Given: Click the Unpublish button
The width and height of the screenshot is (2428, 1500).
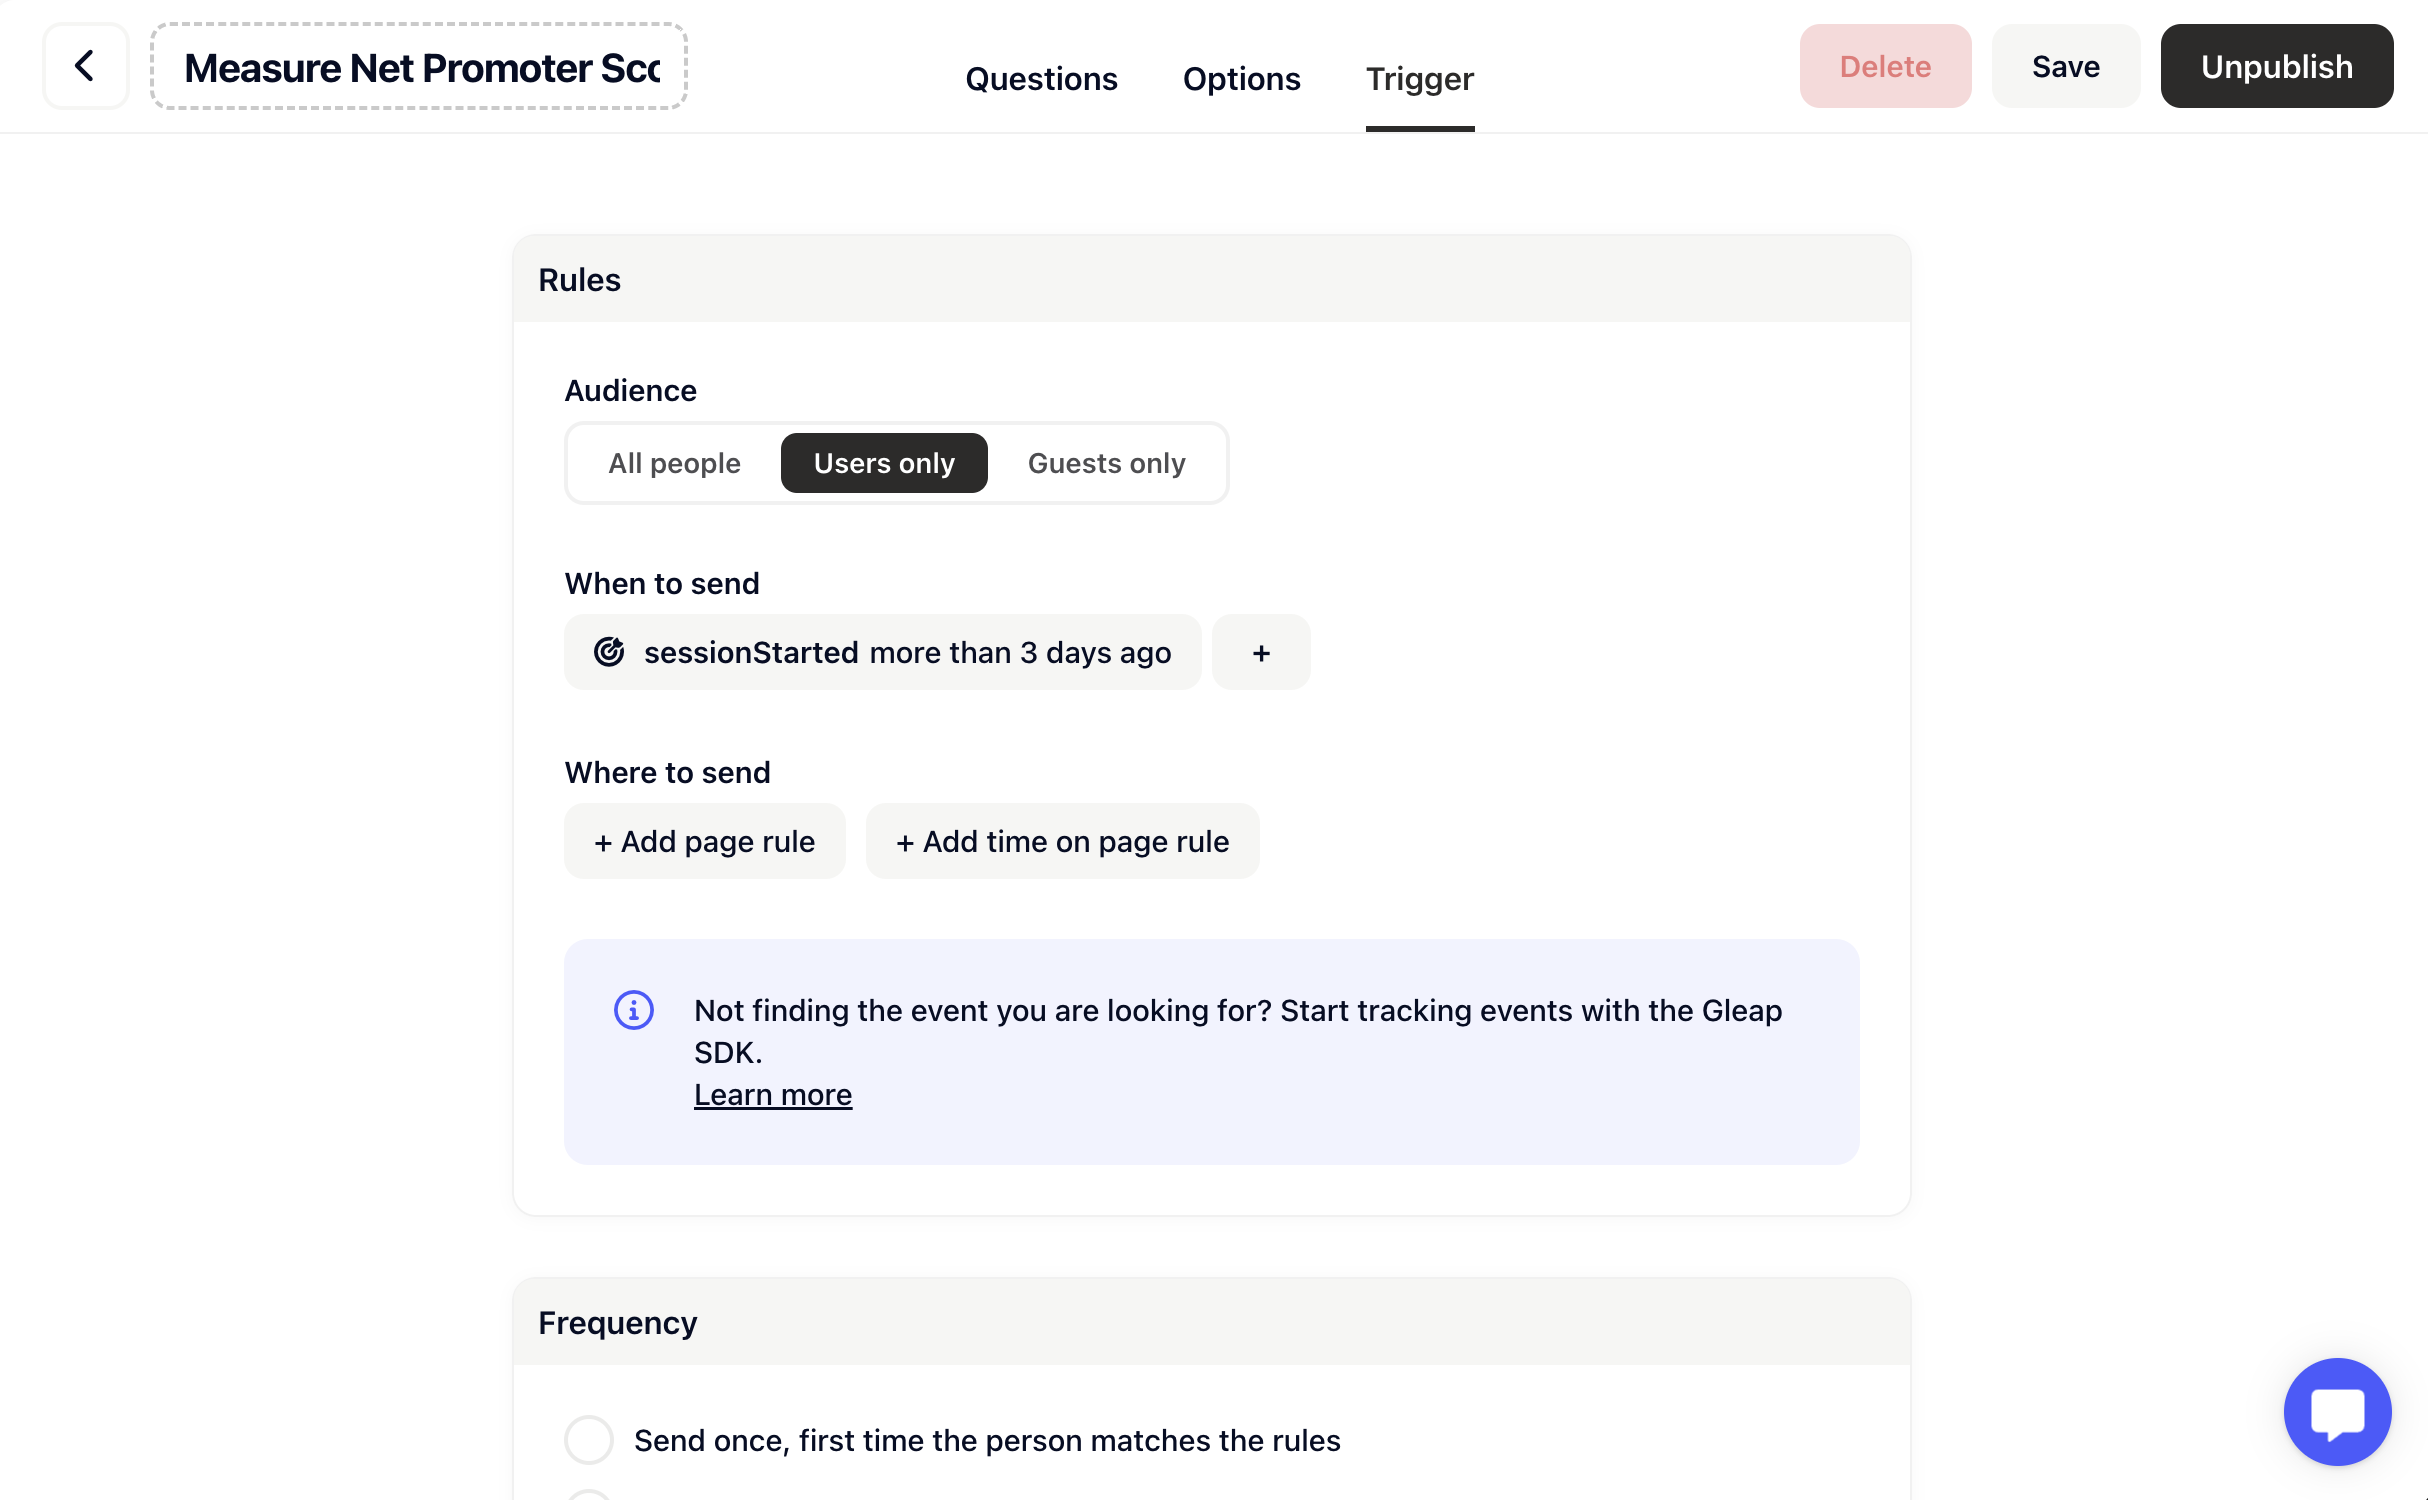Looking at the screenshot, I should point(2277,66).
